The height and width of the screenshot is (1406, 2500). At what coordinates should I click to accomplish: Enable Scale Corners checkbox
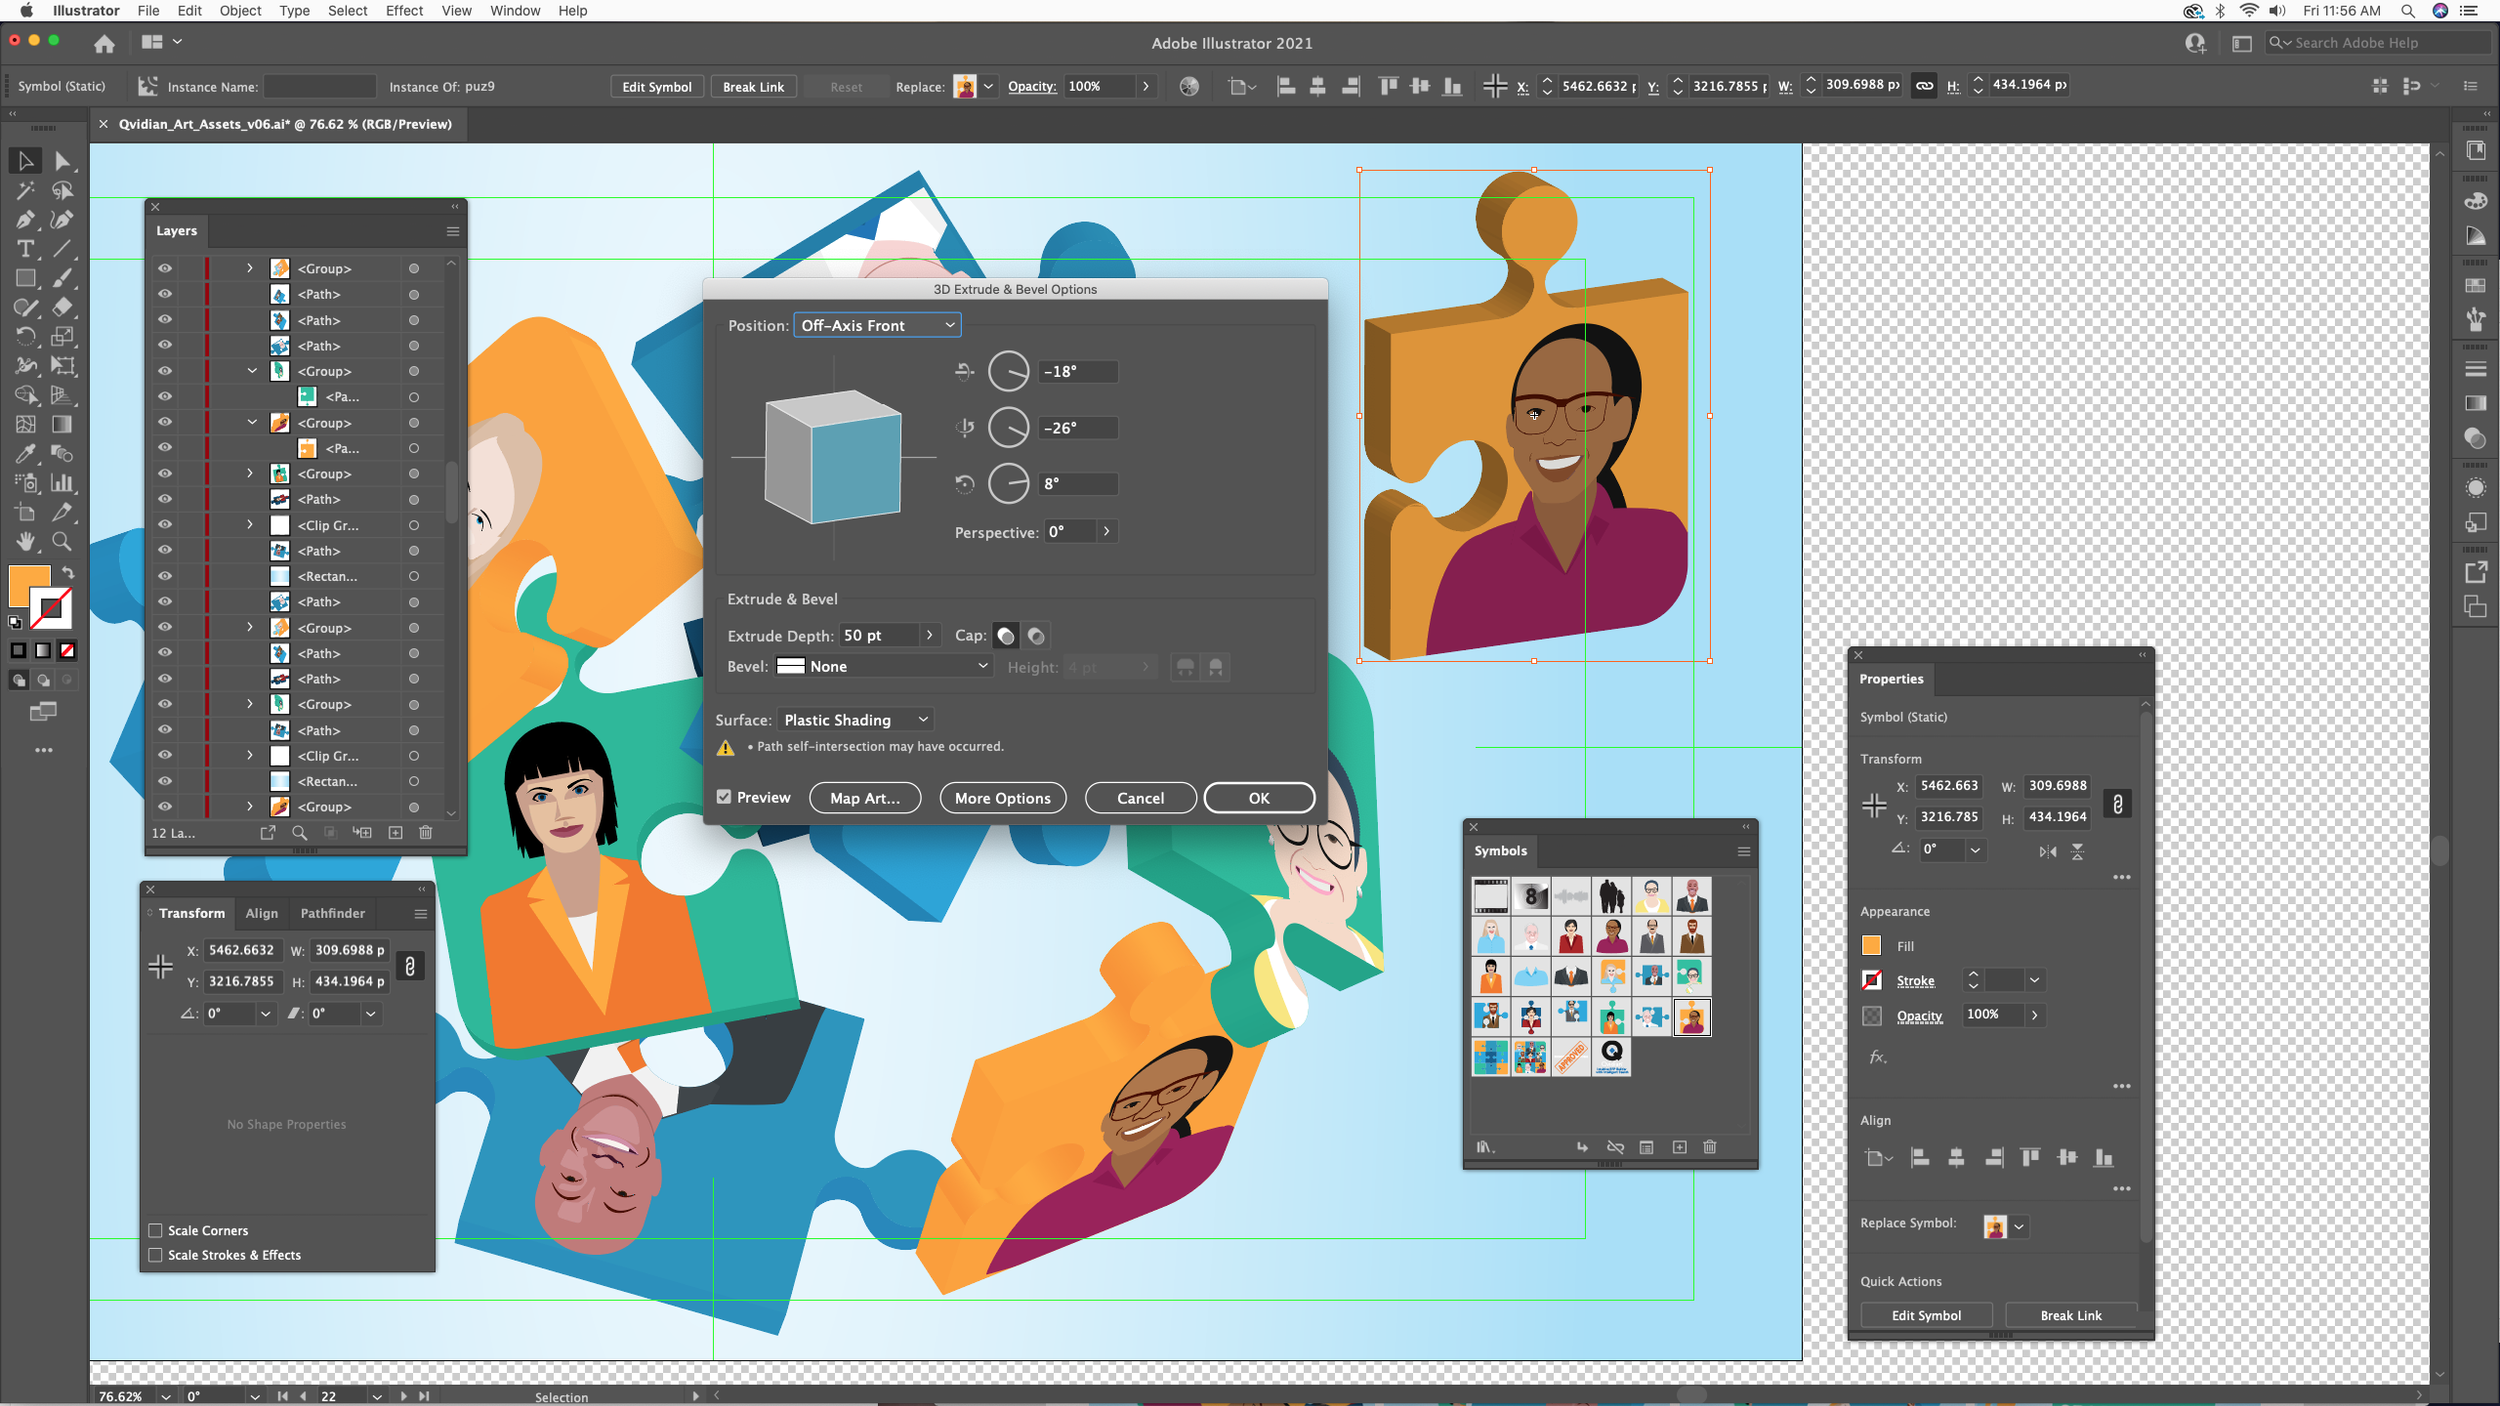pyautogui.click(x=156, y=1230)
